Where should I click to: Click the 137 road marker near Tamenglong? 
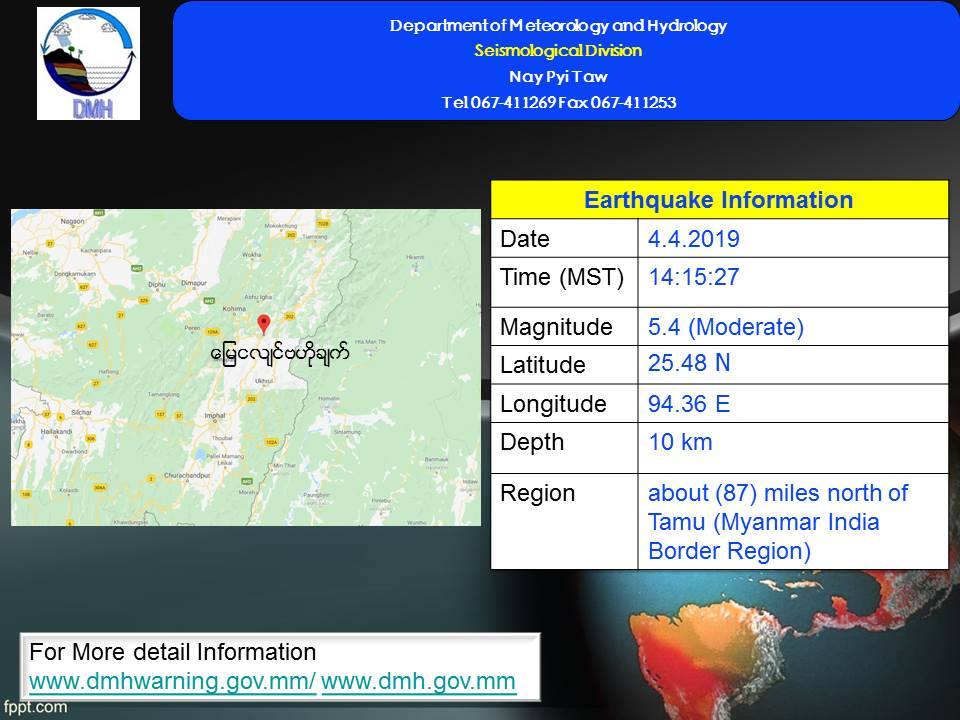(158, 413)
